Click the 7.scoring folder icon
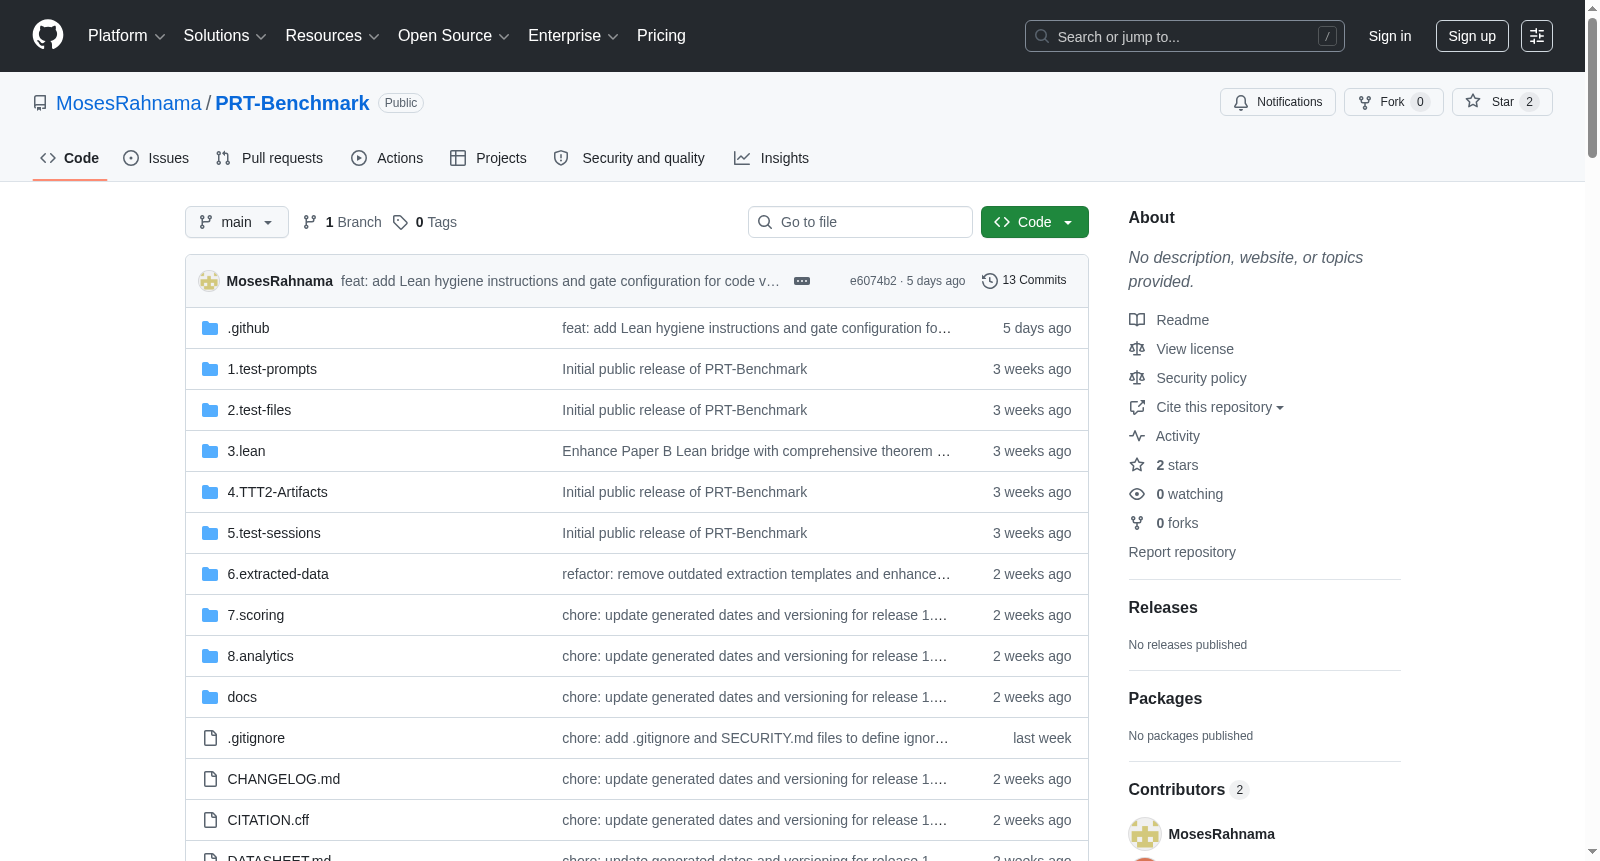 (x=210, y=615)
